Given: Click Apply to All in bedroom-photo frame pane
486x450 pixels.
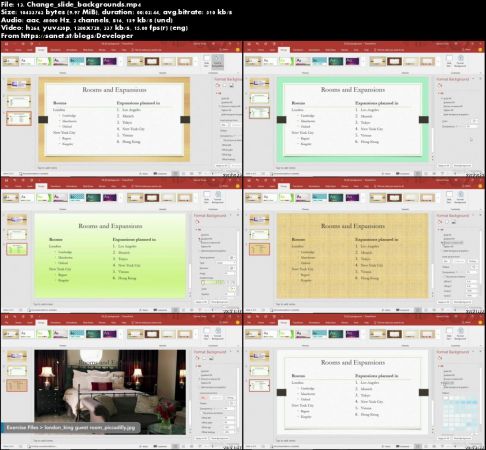Looking at the screenshot, I should coord(201,438).
